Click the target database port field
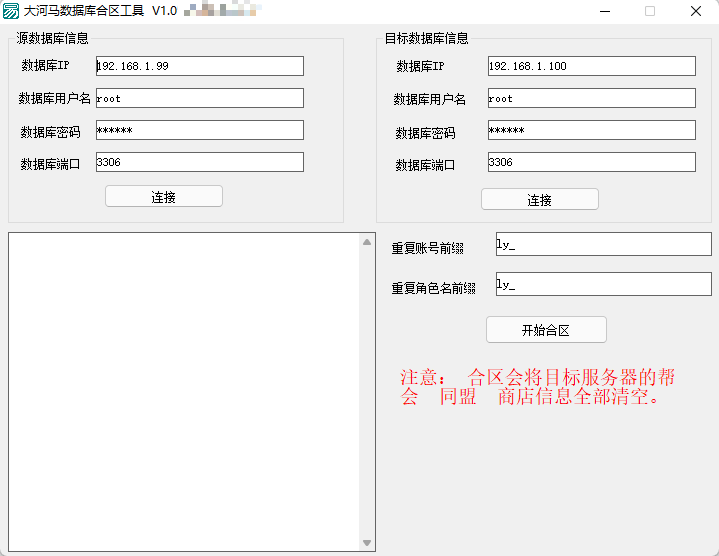This screenshot has width=719, height=556. pos(591,162)
